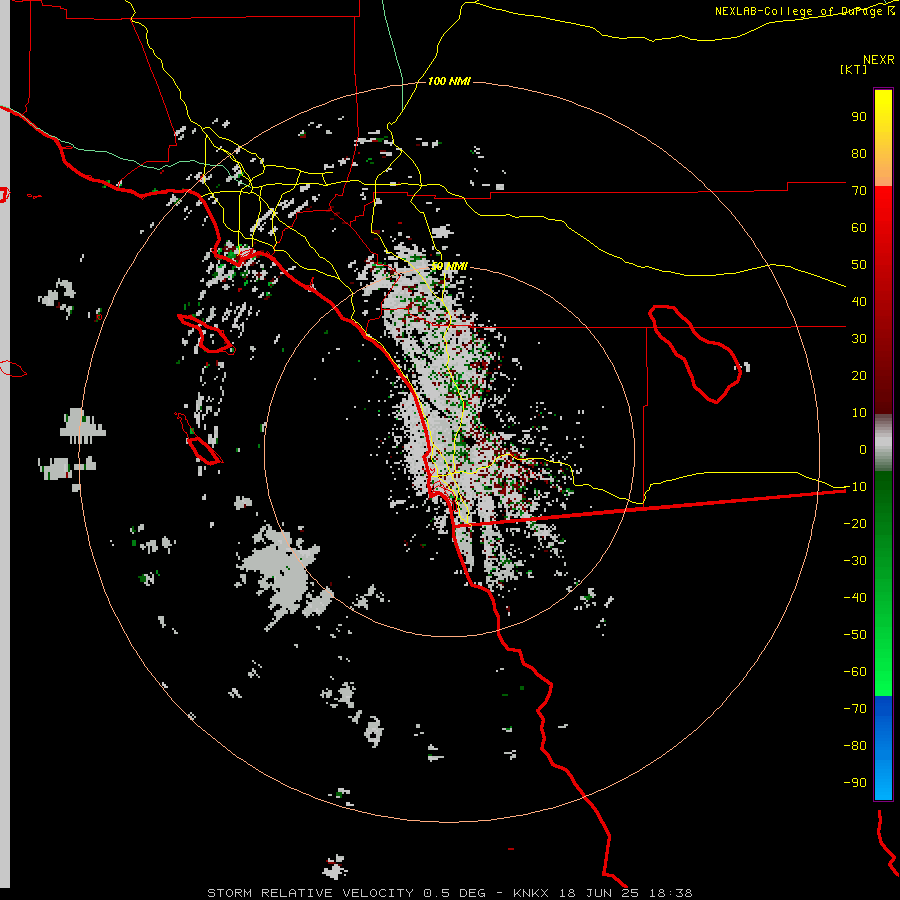900x900 pixels.
Task: Click the positive 60 scale label
Action: coord(859,228)
